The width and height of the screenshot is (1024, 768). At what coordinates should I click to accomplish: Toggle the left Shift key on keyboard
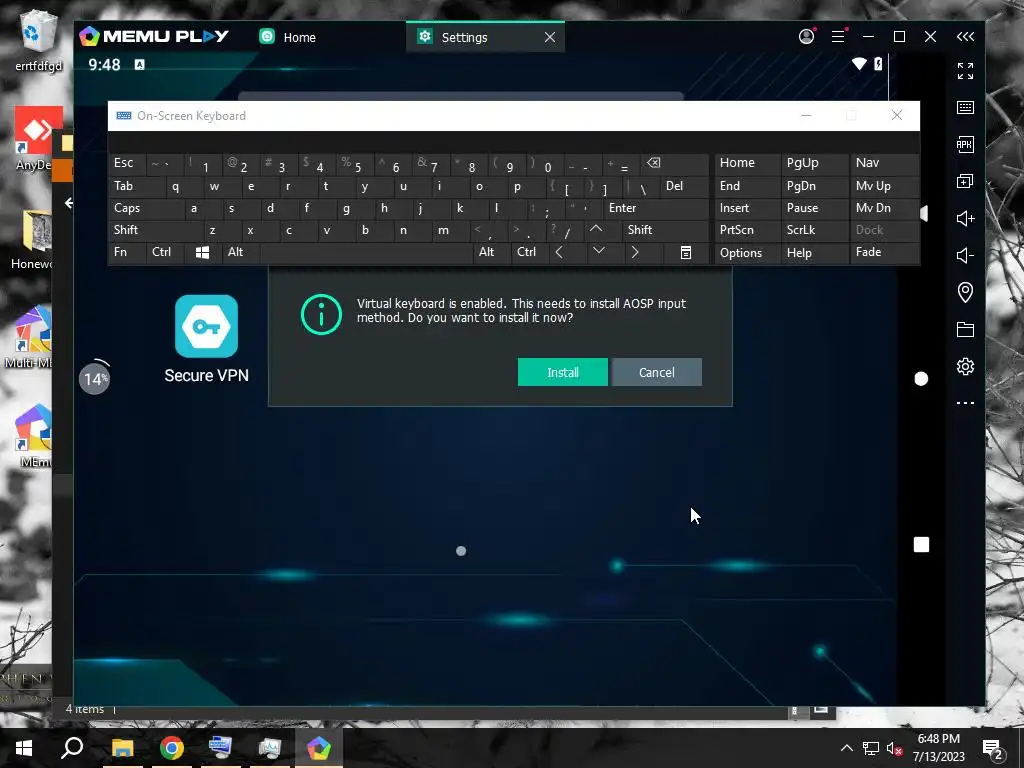[155, 230]
